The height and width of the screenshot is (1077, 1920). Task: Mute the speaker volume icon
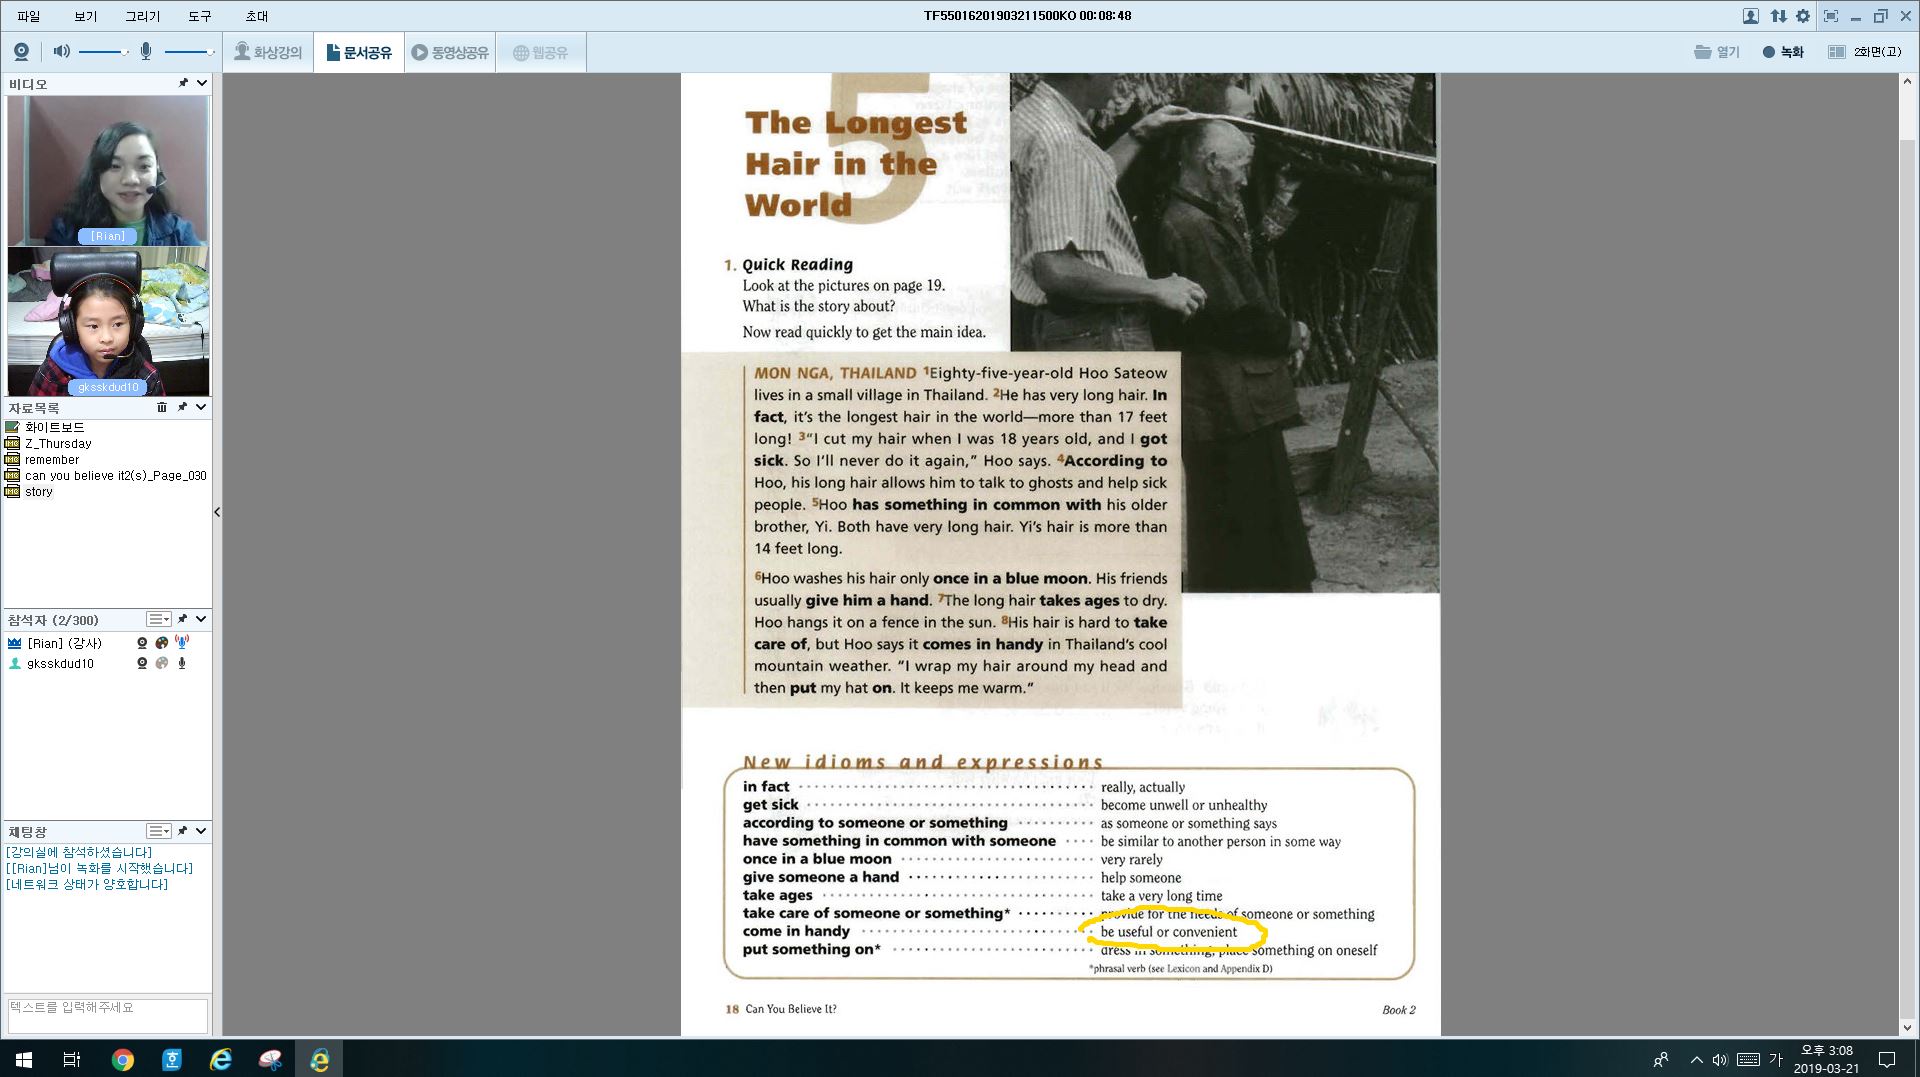point(61,52)
